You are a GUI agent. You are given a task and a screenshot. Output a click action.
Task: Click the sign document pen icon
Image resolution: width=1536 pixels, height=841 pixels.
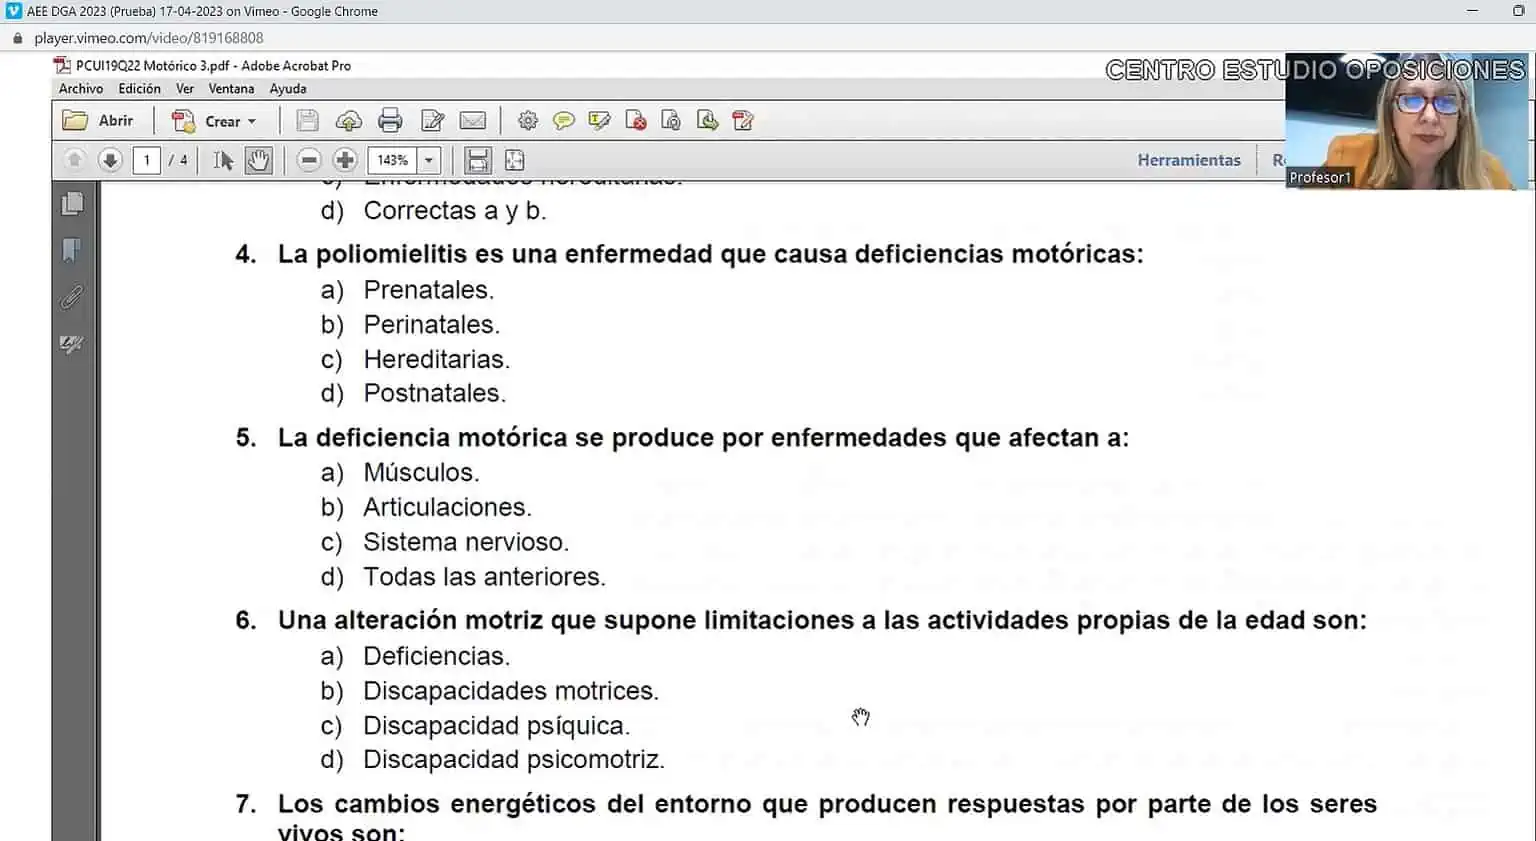[743, 121]
